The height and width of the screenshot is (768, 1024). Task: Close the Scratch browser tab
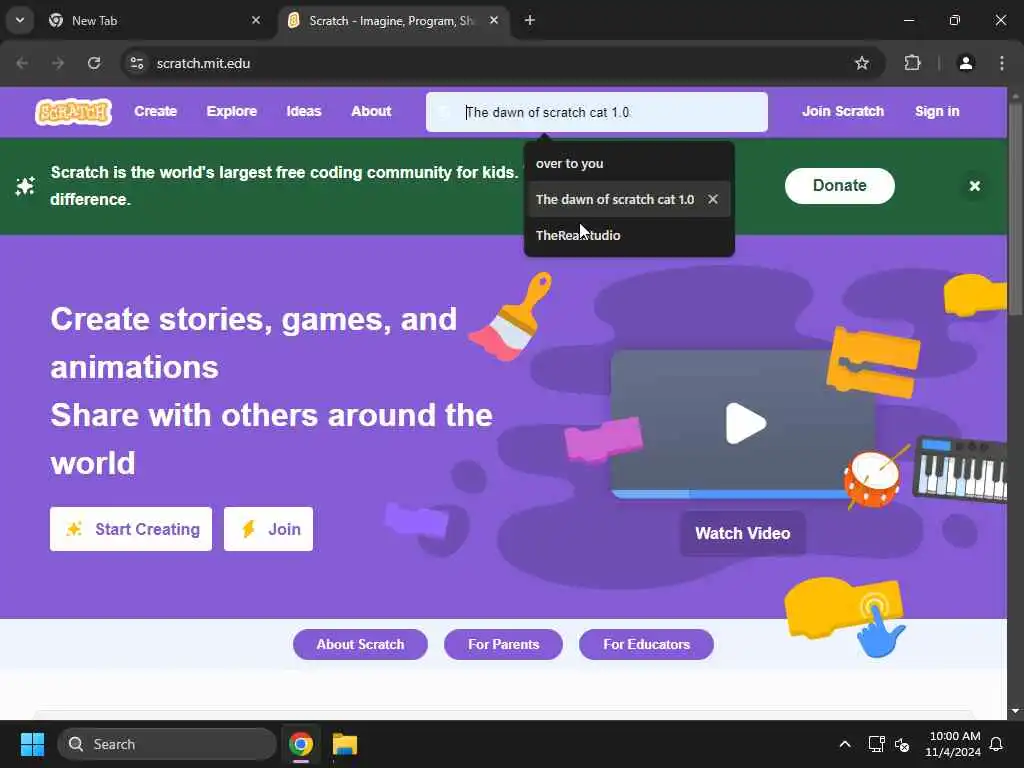coord(494,21)
